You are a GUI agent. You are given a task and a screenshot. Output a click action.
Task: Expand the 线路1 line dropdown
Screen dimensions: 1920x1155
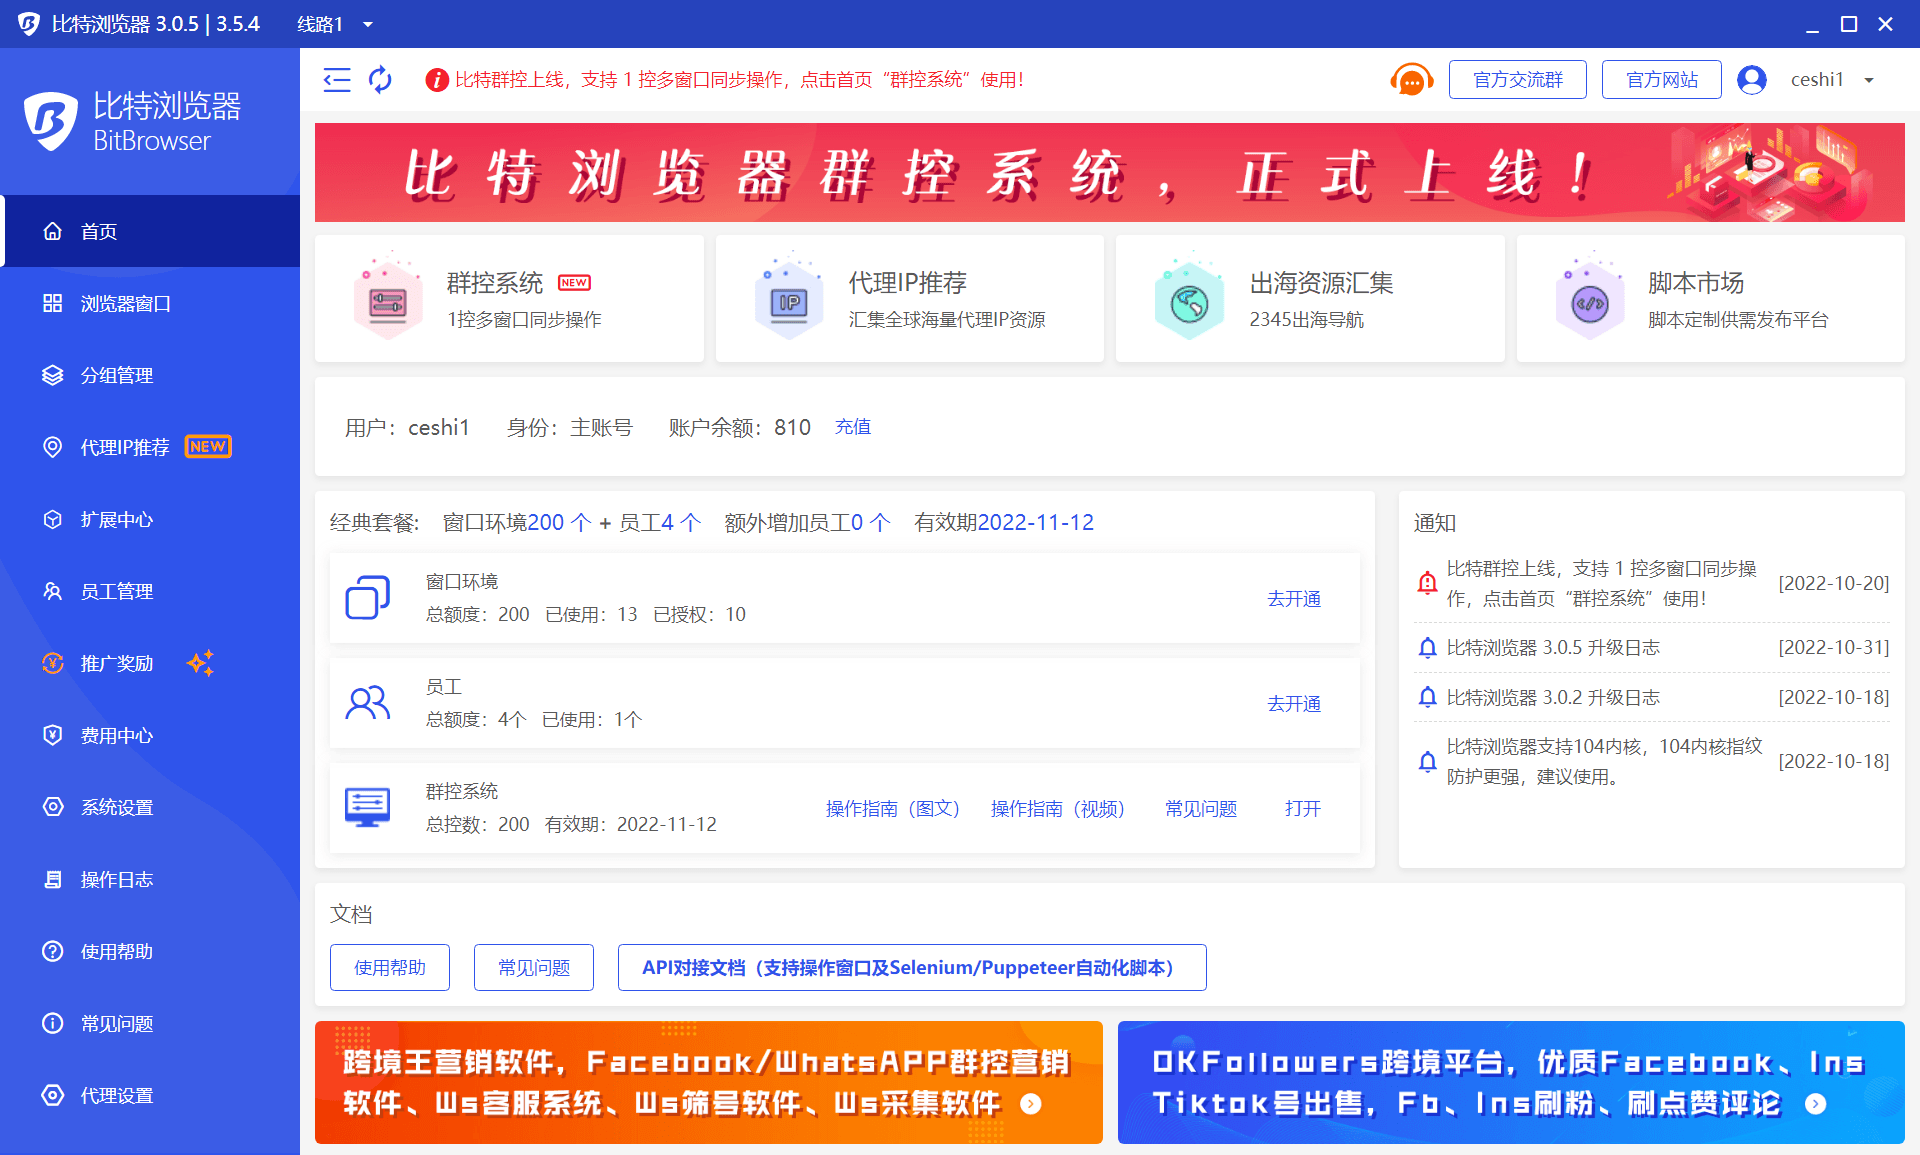[x=368, y=24]
